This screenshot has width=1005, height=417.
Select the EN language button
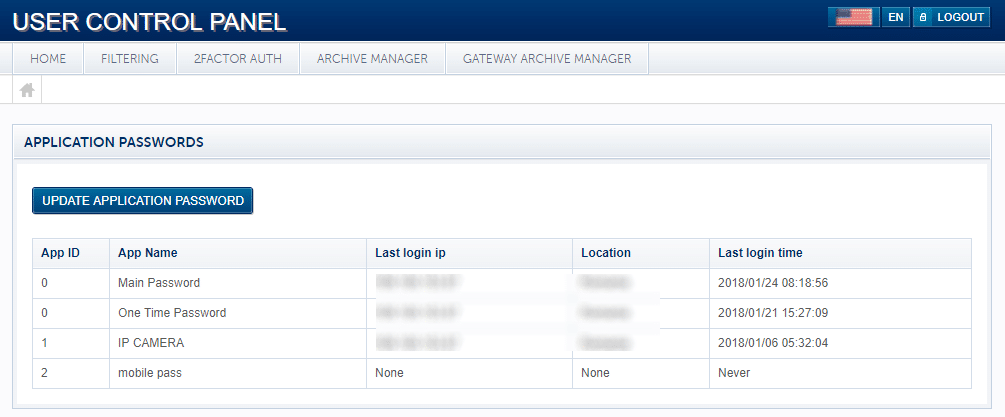(895, 17)
